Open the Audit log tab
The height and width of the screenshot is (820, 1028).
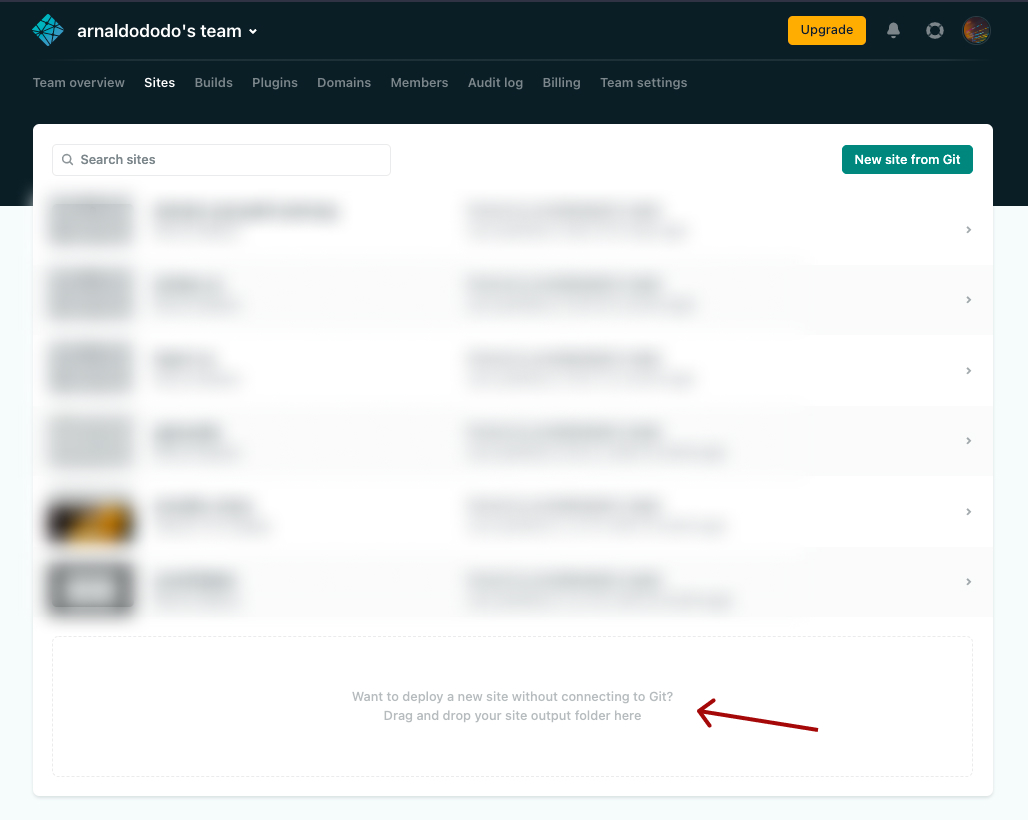click(496, 83)
